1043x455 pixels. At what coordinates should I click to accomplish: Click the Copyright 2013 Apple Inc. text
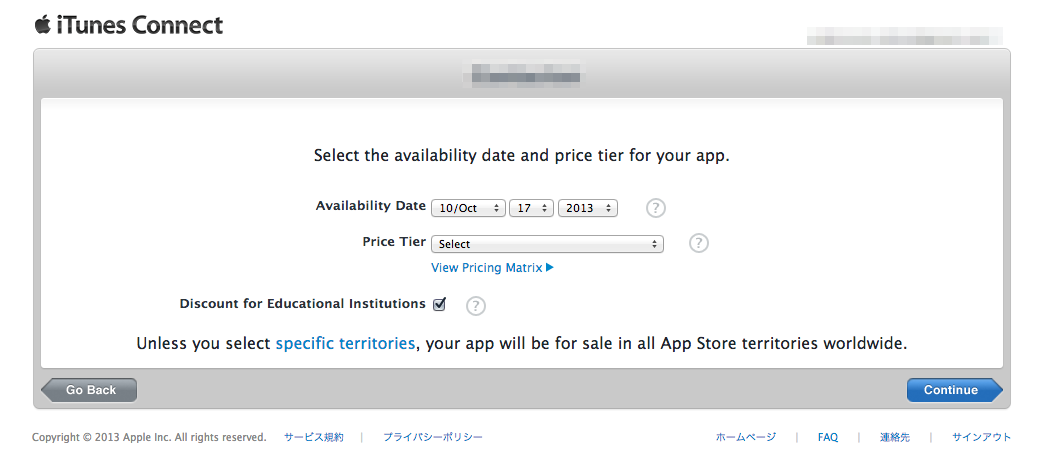pos(149,437)
